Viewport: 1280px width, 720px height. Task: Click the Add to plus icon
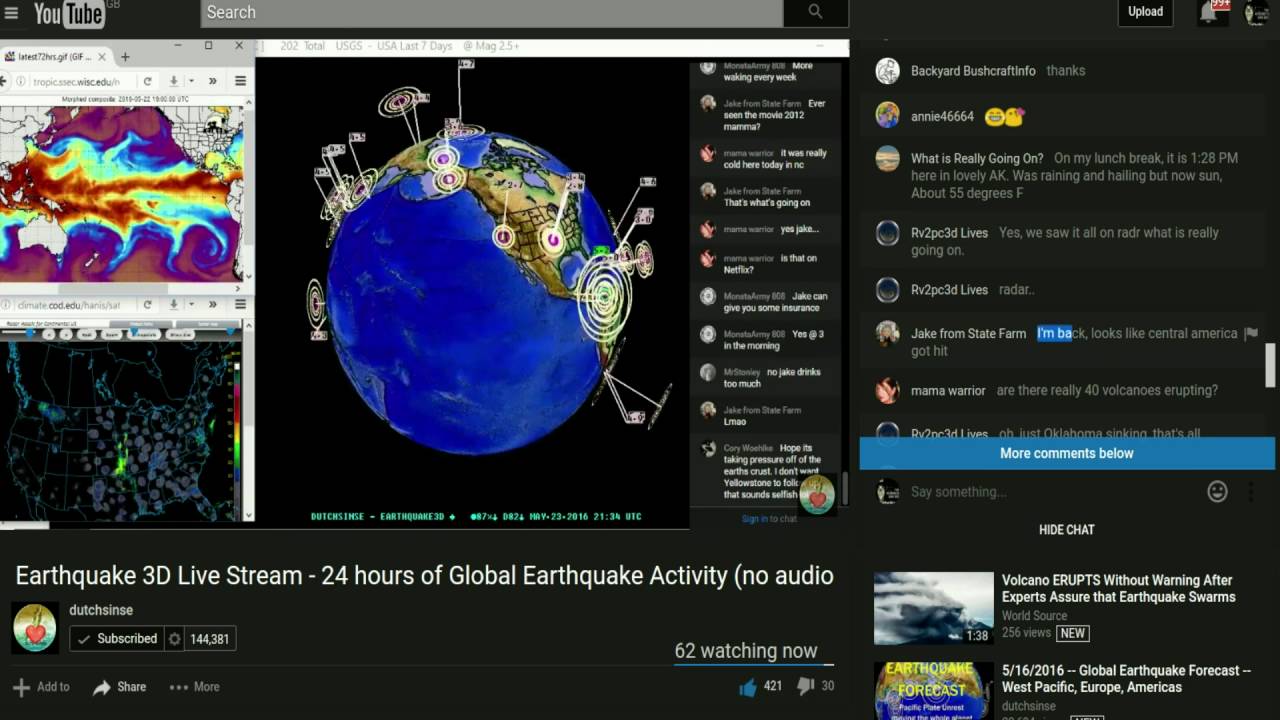[22, 687]
